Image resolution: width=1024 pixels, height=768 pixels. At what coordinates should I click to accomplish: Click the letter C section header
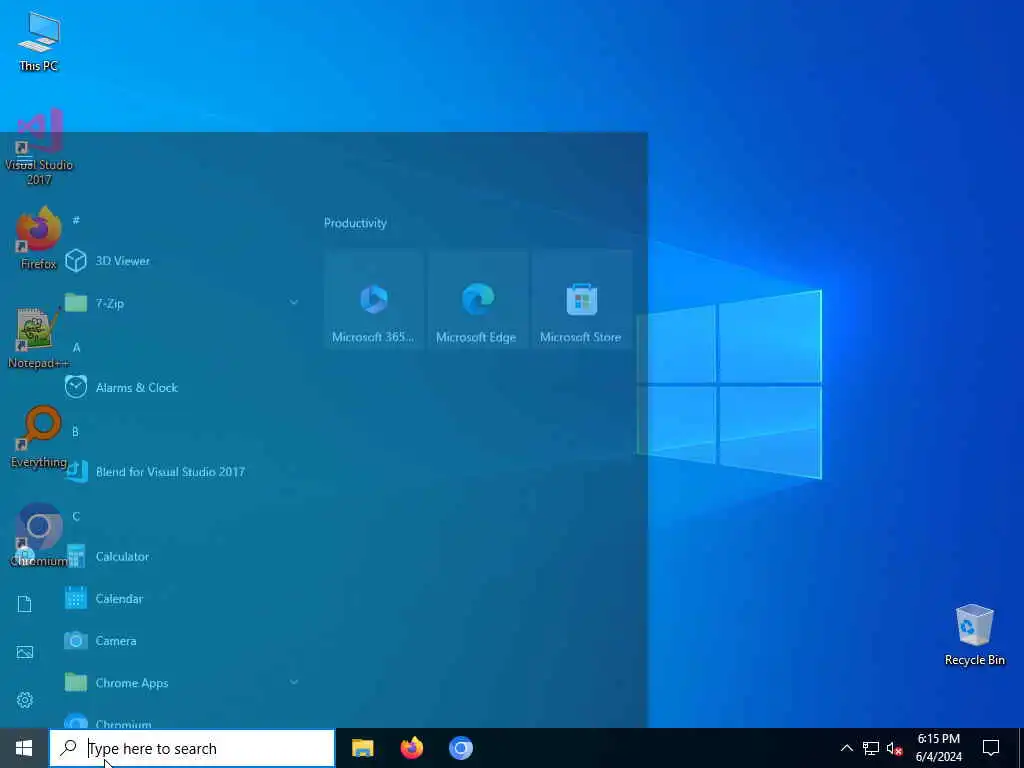(76, 516)
